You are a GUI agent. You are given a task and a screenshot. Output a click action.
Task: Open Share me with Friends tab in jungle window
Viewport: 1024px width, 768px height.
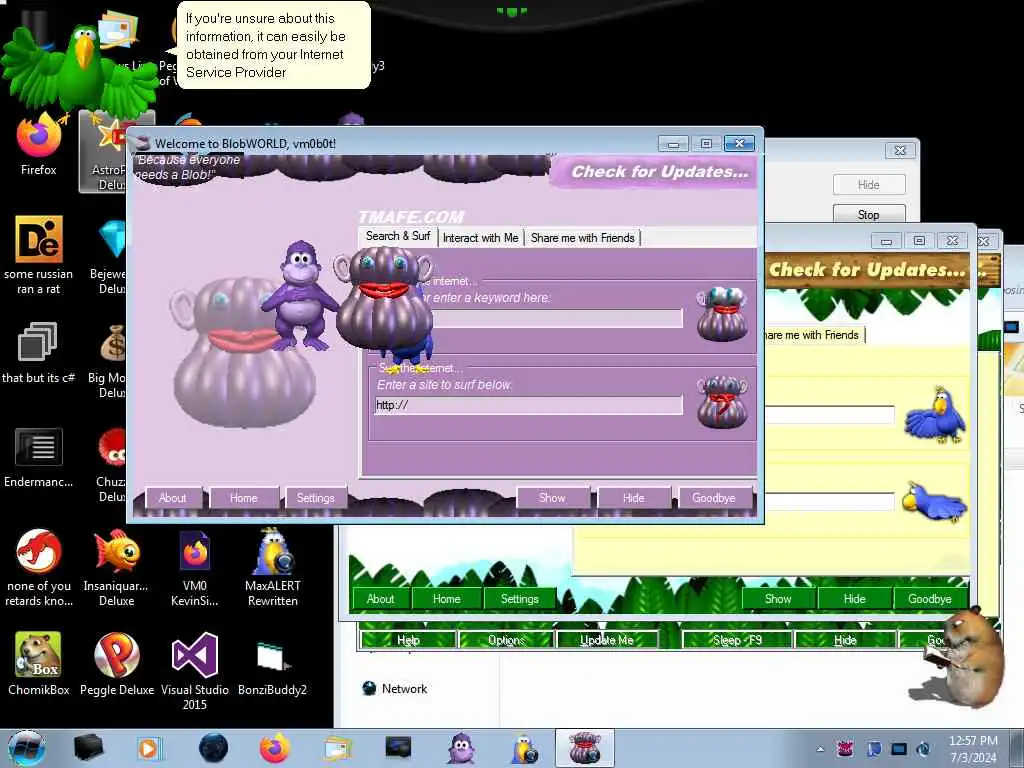click(812, 335)
